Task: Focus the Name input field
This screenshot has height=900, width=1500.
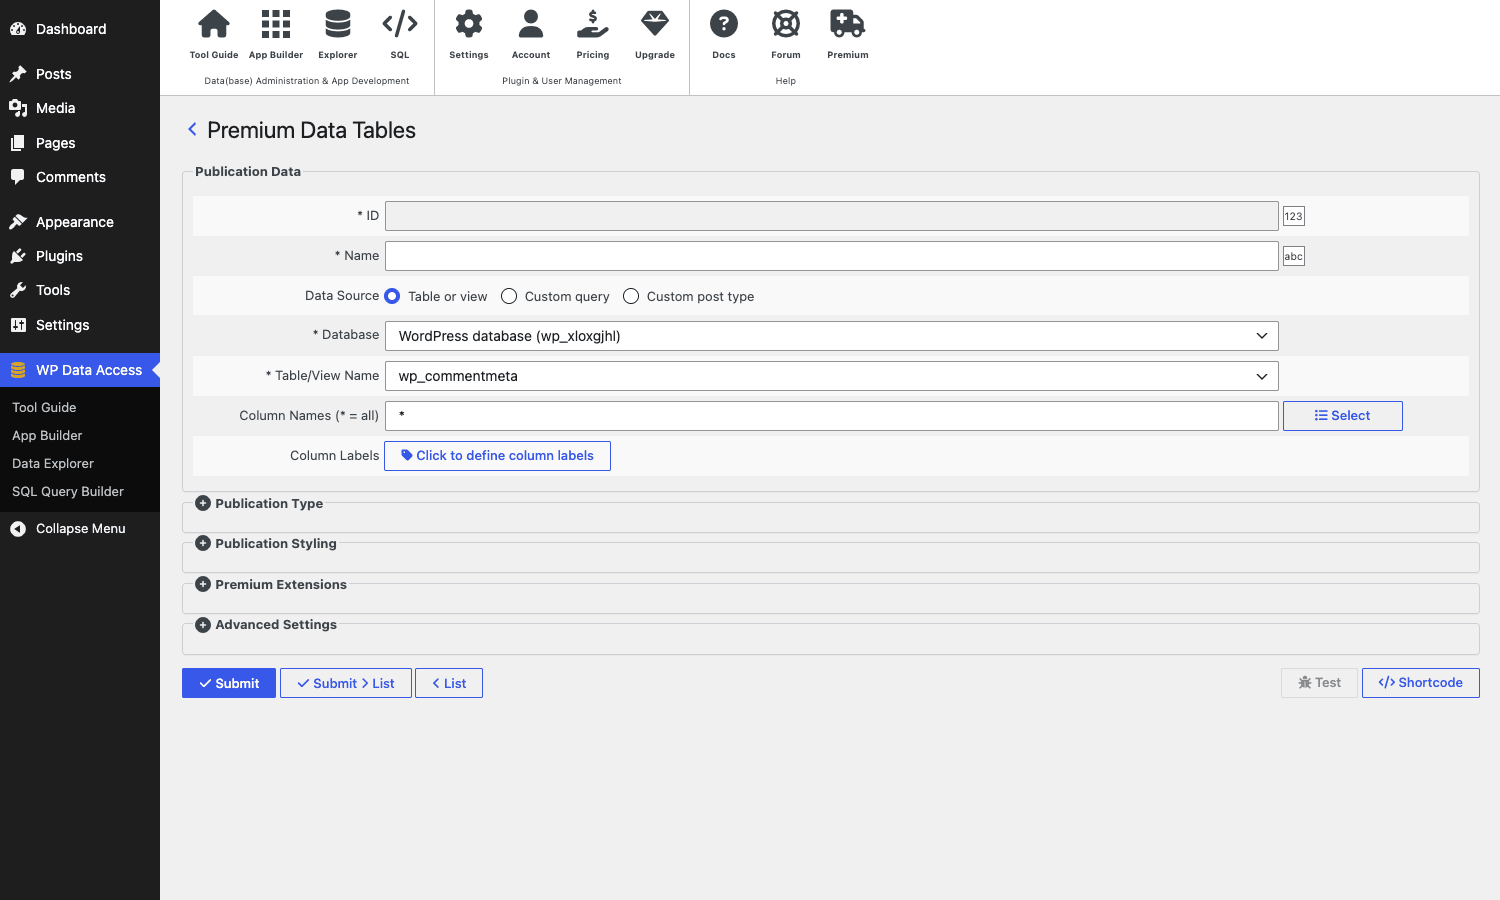Action: click(832, 256)
